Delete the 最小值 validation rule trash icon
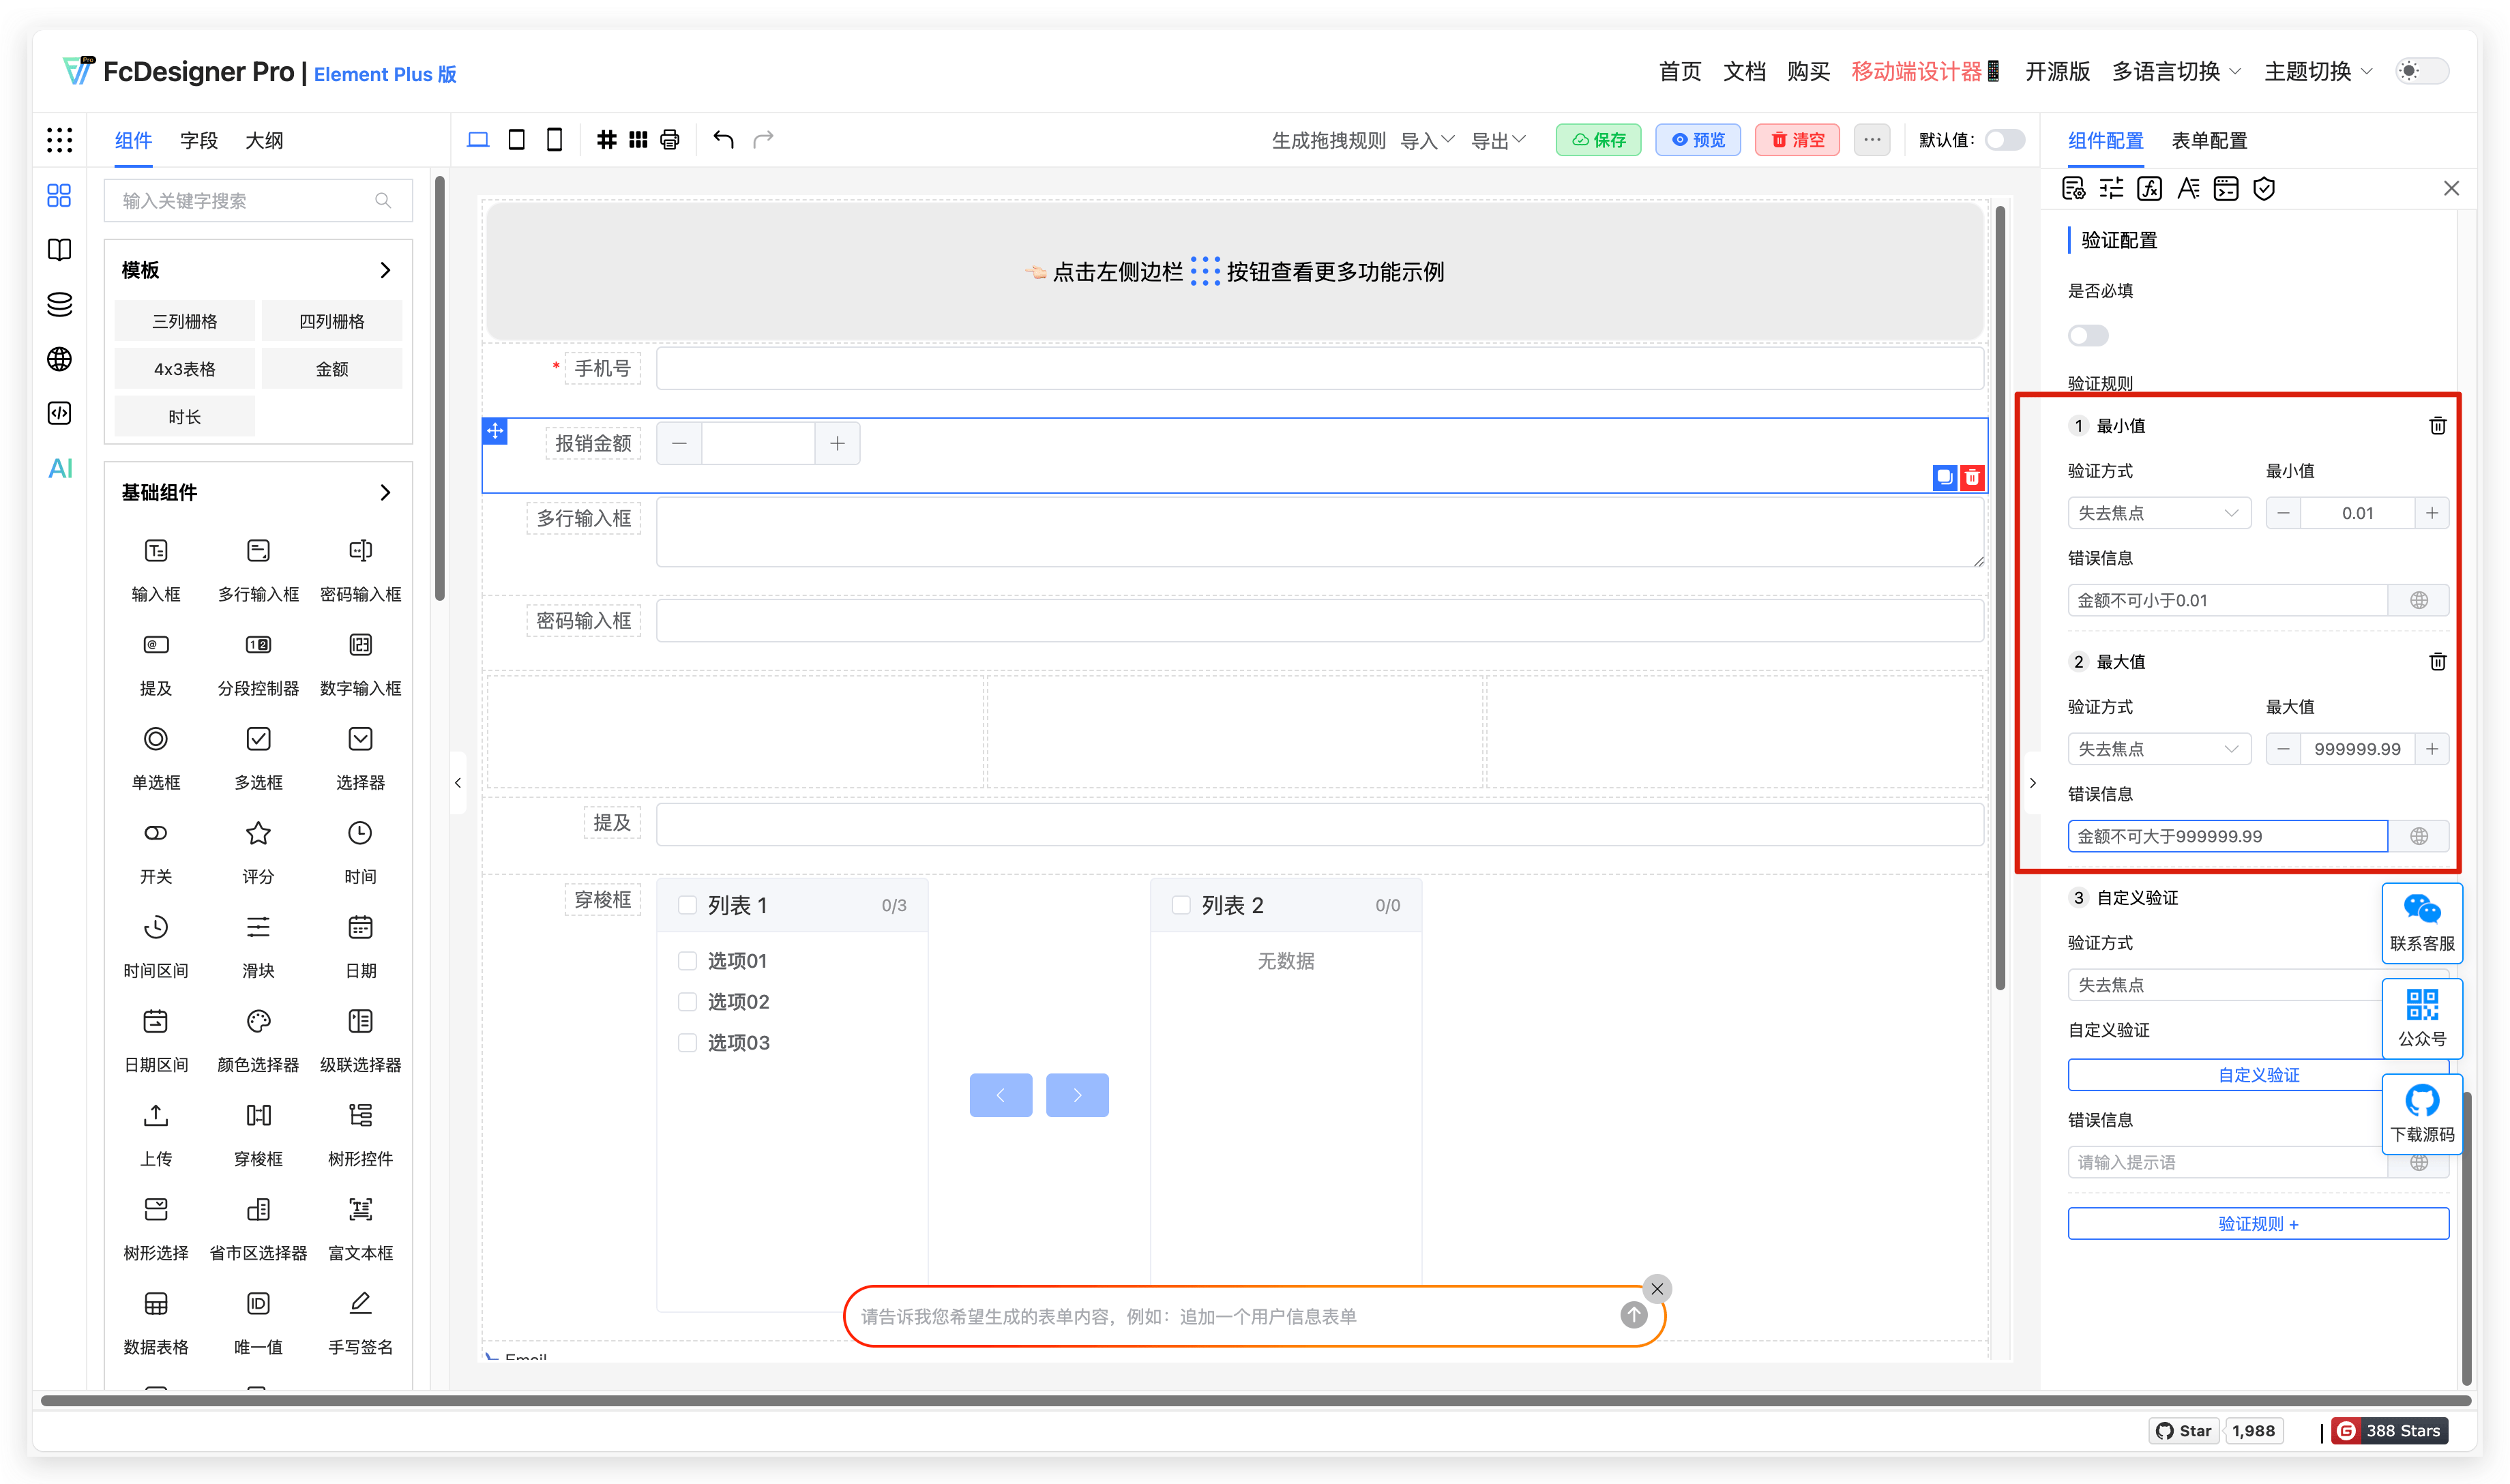Image resolution: width=2510 pixels, height=1484 pixels. (x=2437, y=426)
